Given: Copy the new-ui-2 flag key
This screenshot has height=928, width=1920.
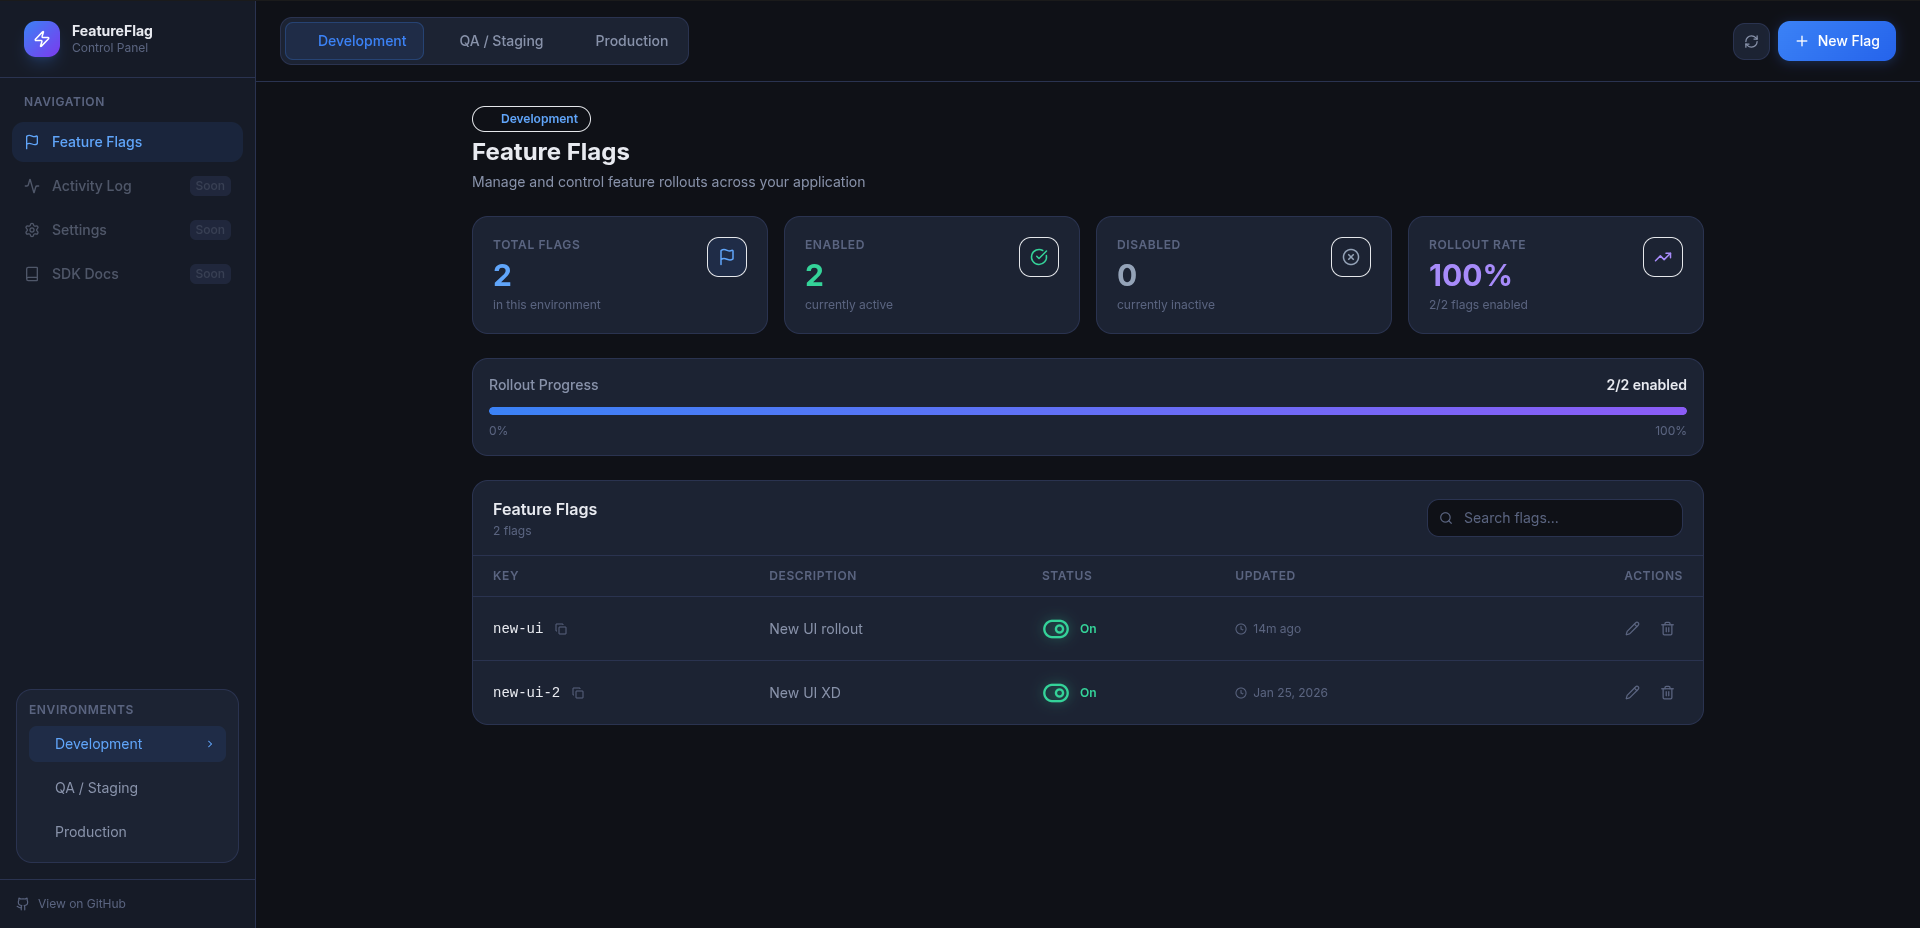Looking at the screenshot, I should pos(578,693).
